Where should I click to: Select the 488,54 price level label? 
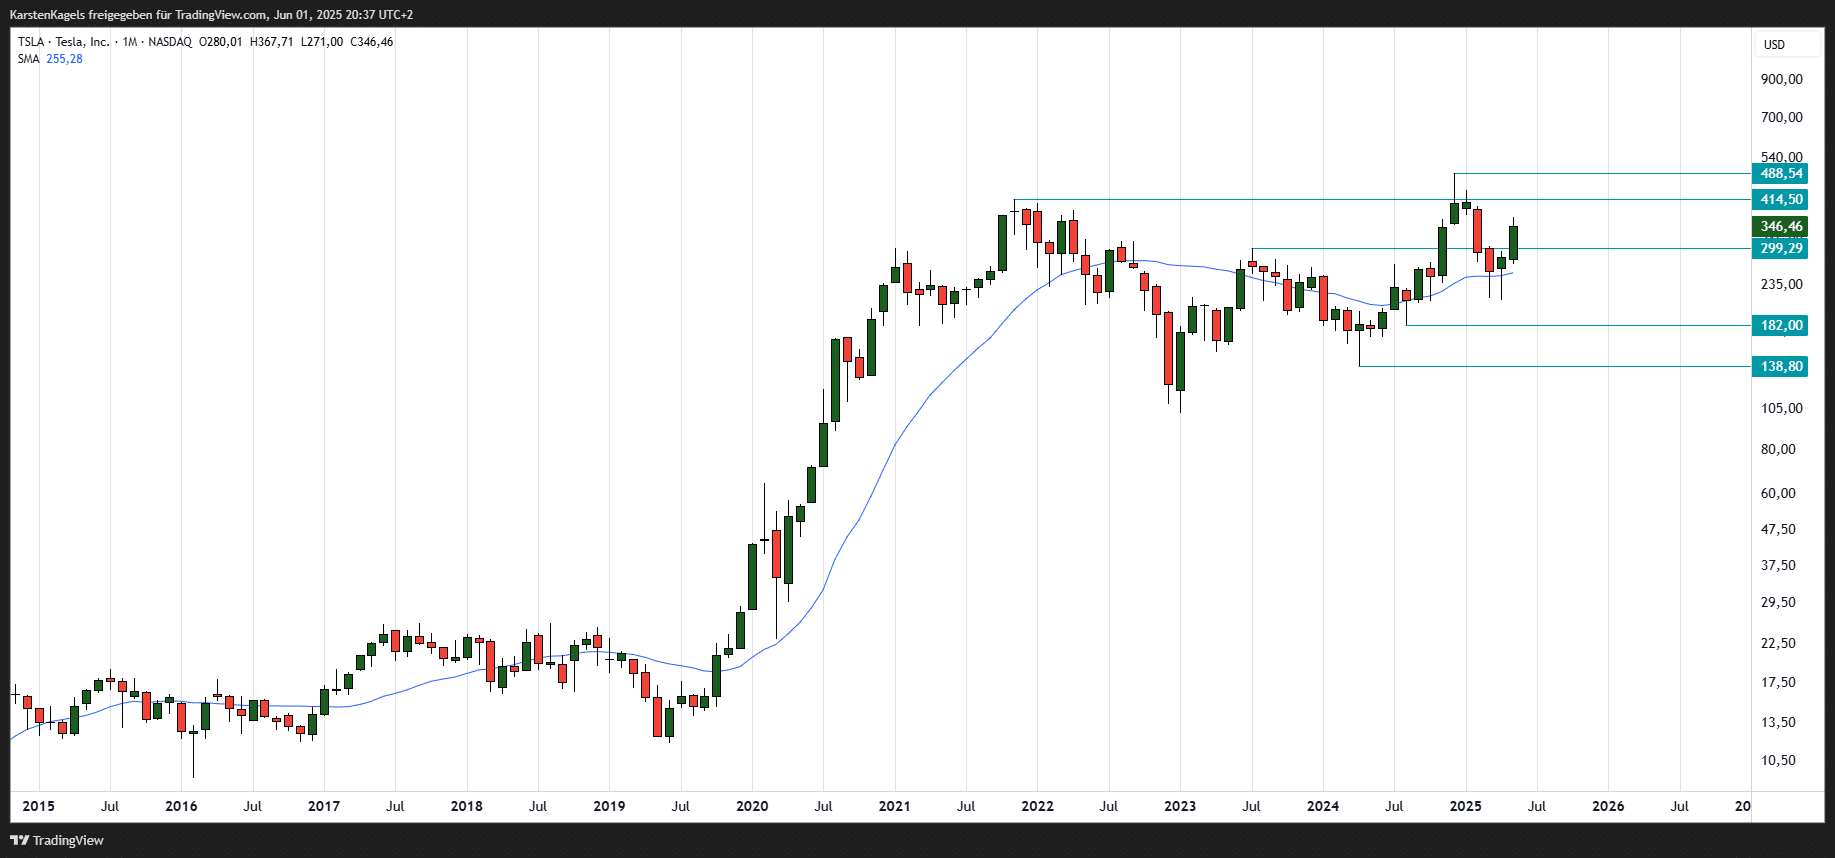[x=1780, y=173]
